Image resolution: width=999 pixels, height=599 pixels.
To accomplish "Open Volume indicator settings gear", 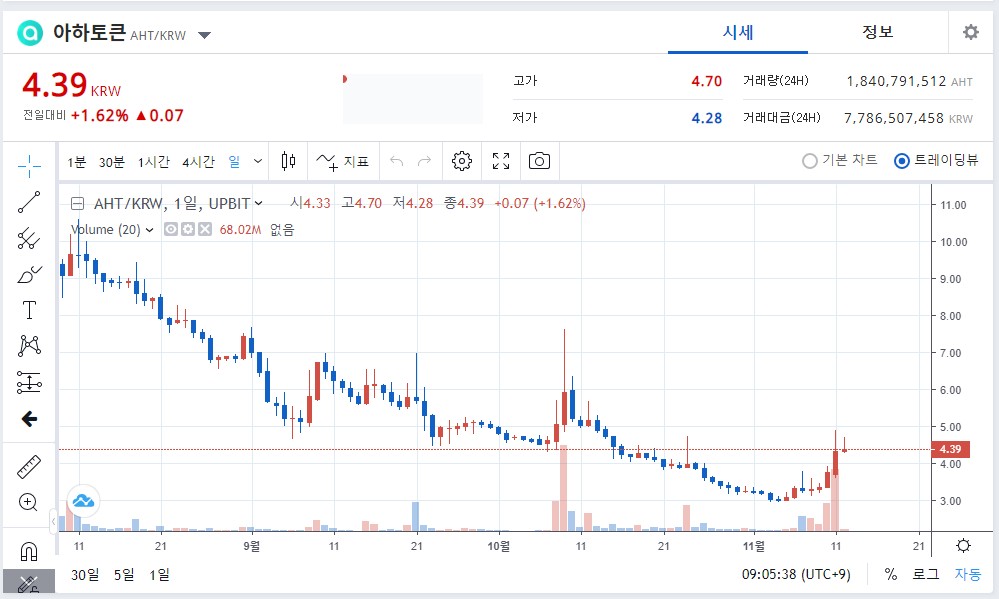I will [187, 229].
